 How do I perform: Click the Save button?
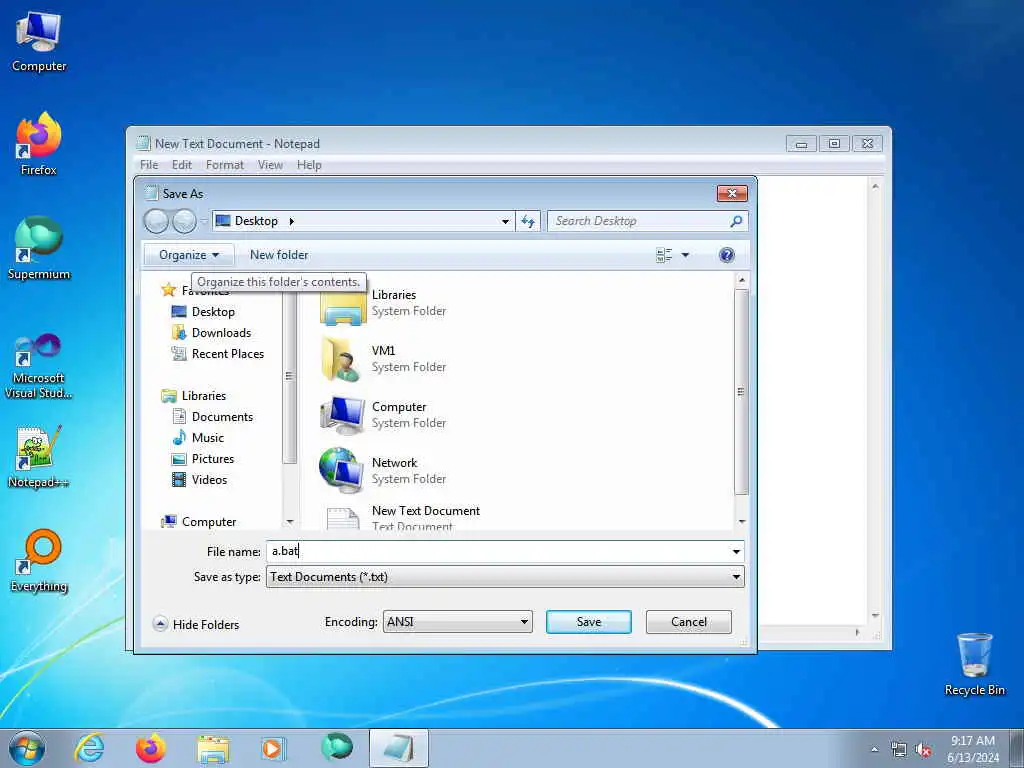coord(588,622)
